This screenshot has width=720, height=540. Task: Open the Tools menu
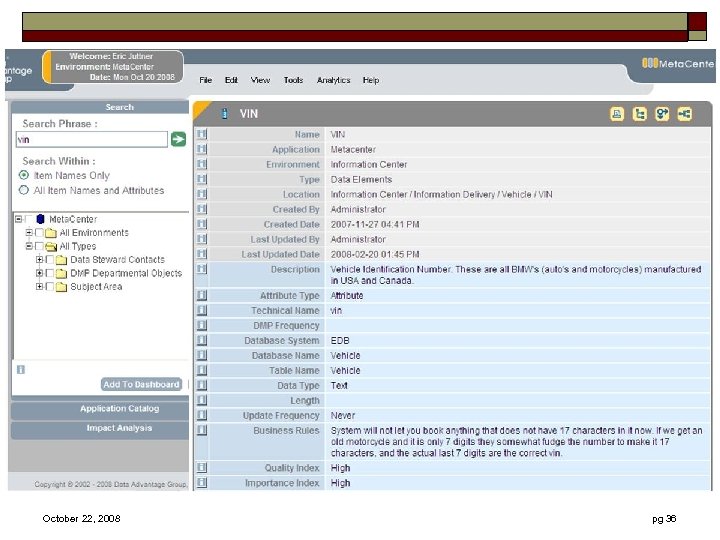pyautogui.click(x=293, y=80)
